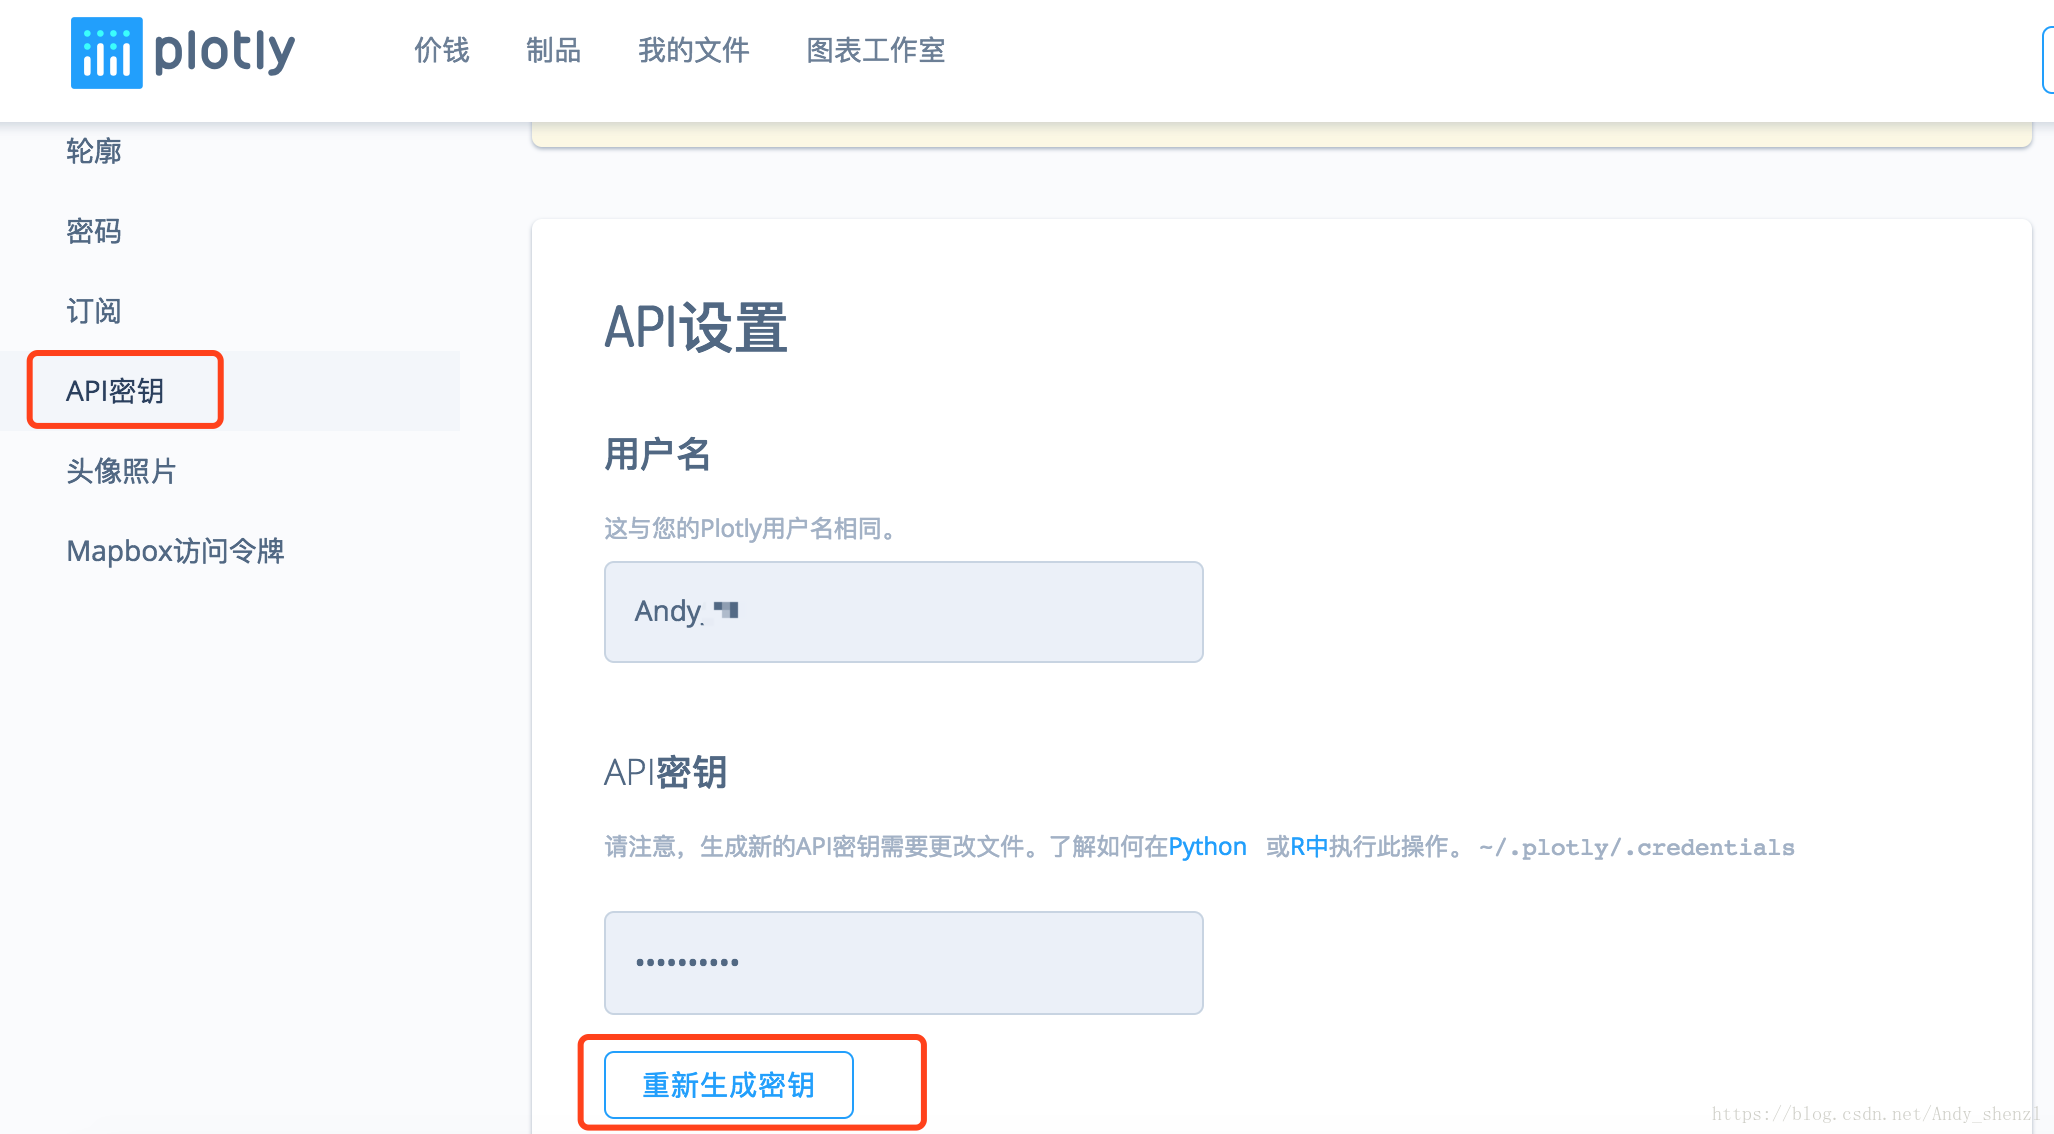Select 轮廓 in the settings sidebar
This screenshot has height=1134, width=2054.
coord(94,151)
